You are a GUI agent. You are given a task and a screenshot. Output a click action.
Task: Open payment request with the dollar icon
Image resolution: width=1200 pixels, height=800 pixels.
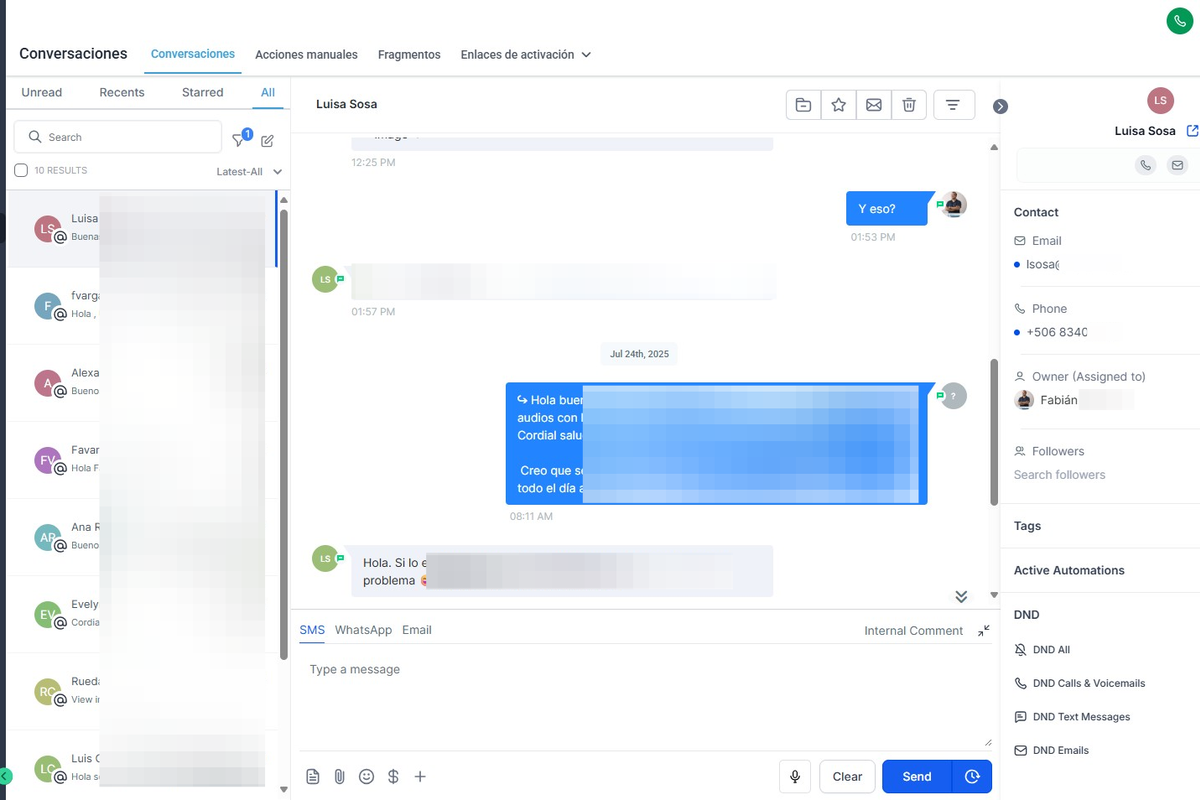point(393,776)
